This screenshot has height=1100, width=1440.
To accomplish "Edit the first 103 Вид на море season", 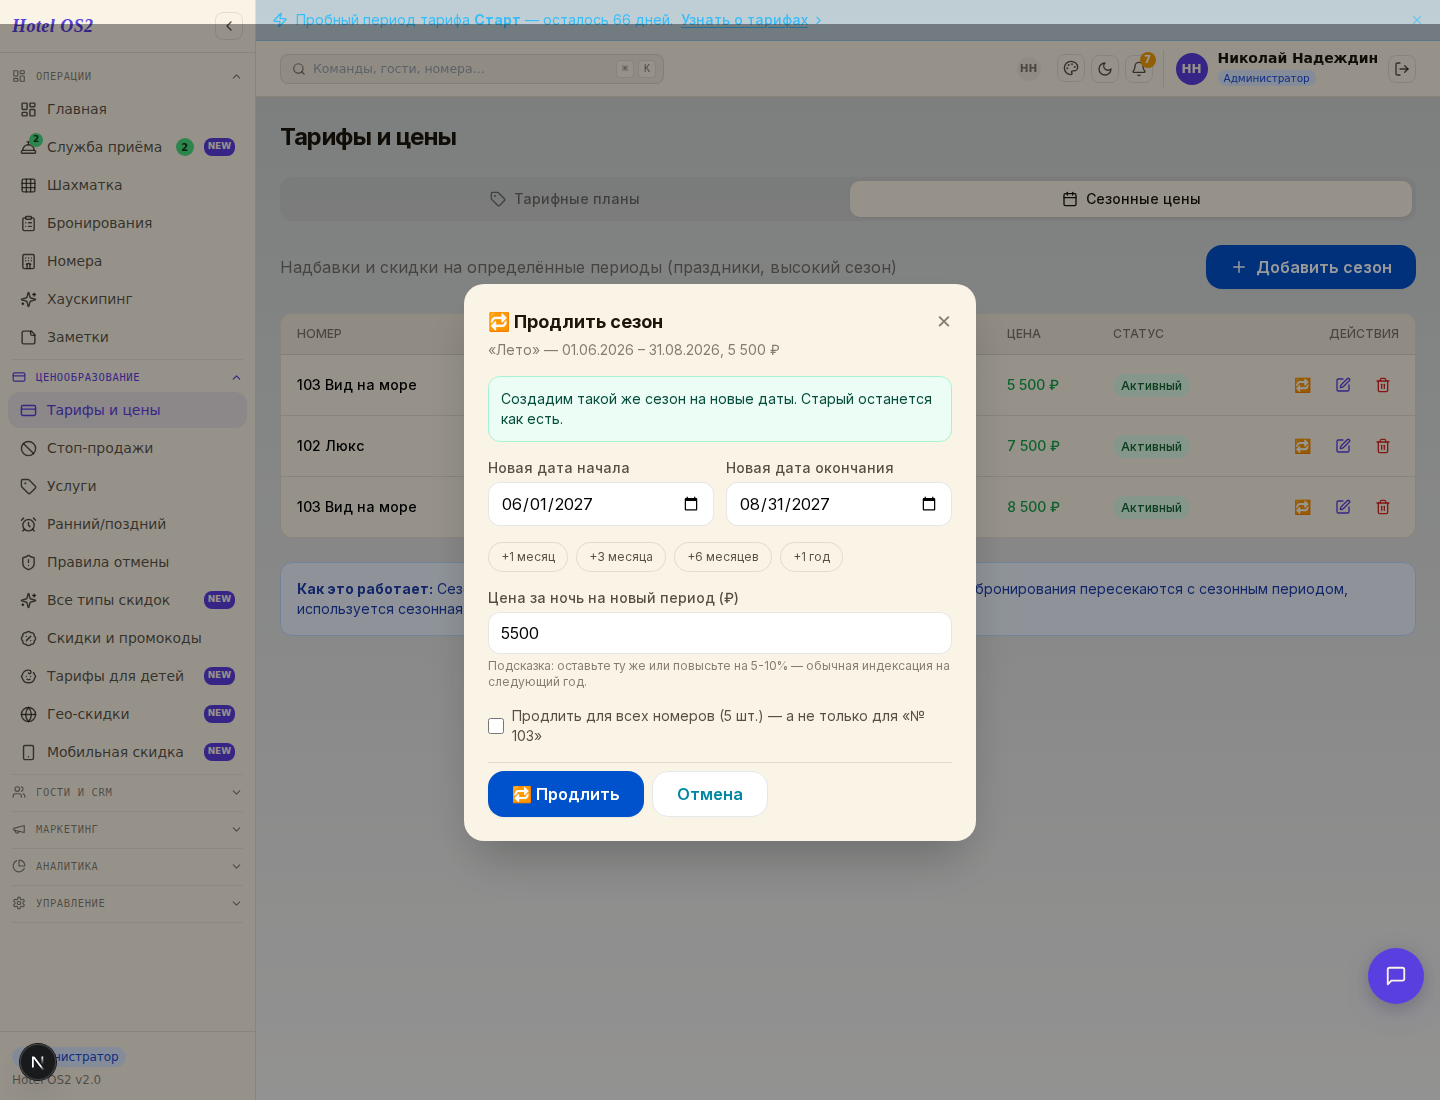I will [1343, 385].
